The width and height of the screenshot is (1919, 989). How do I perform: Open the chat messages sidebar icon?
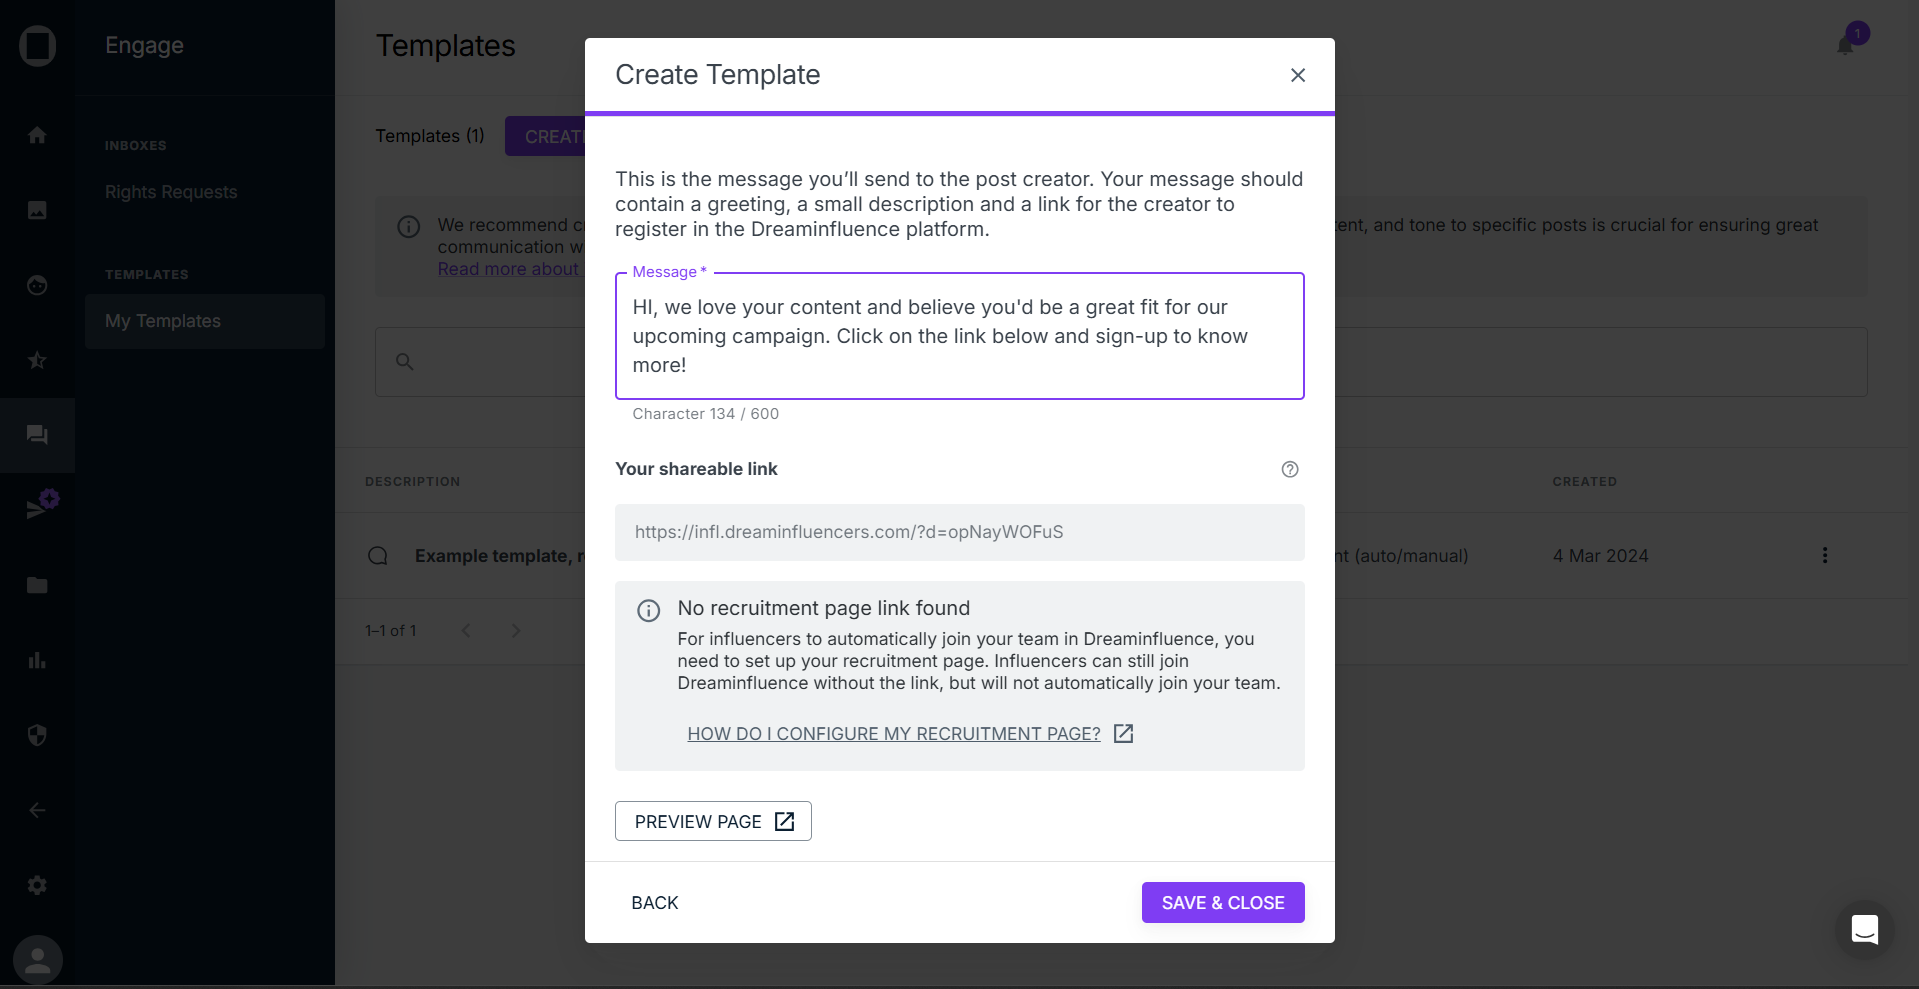[37, 435]
